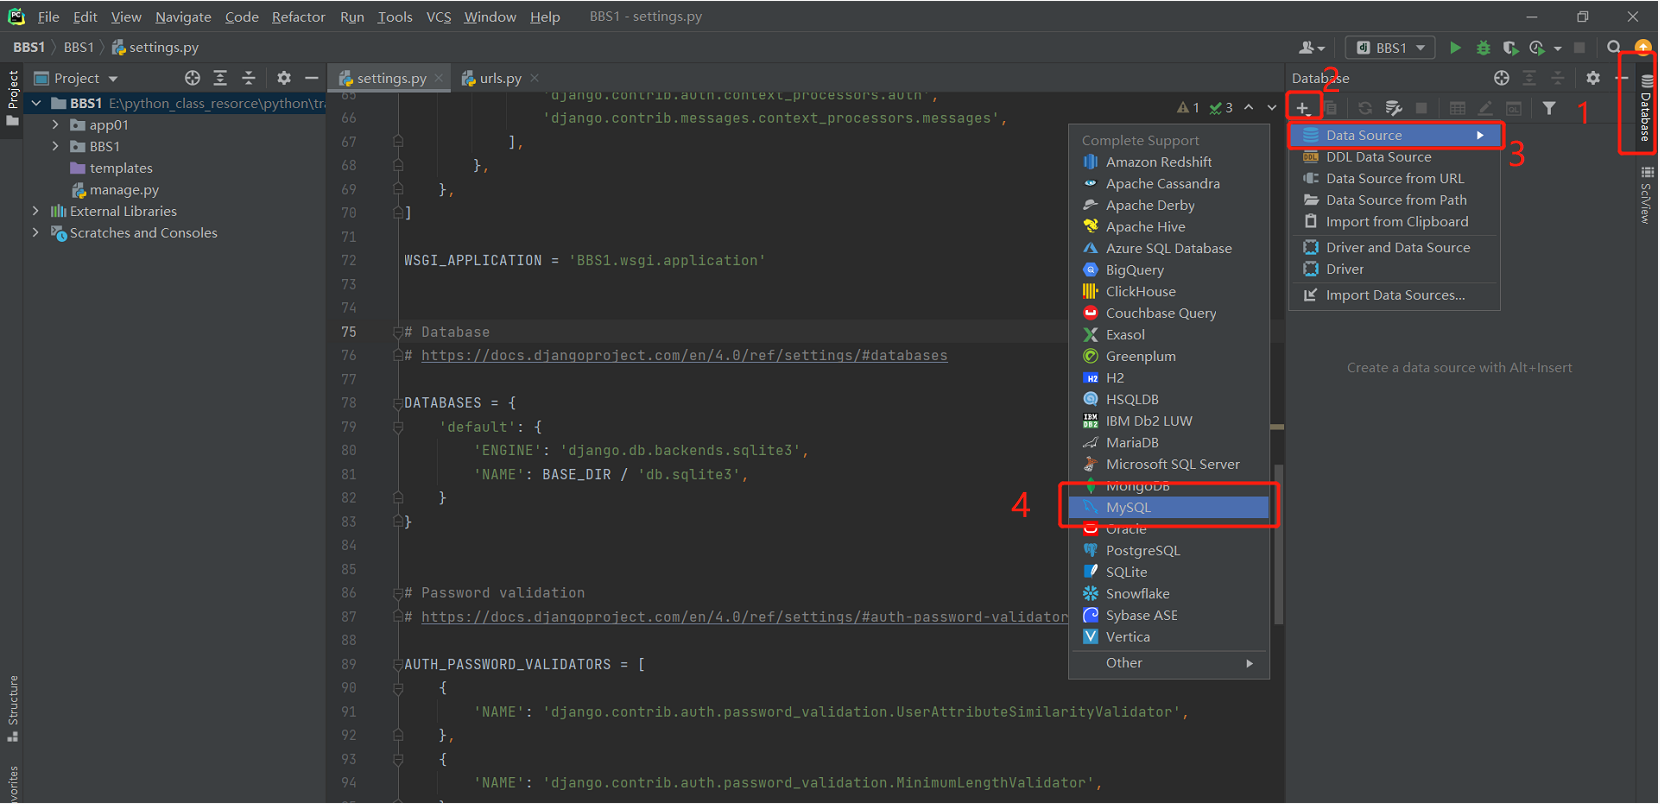This screenshot has height=804, width=1660.
Task: Open data source properties wrench icon
Action: [x=1393, y=108]
